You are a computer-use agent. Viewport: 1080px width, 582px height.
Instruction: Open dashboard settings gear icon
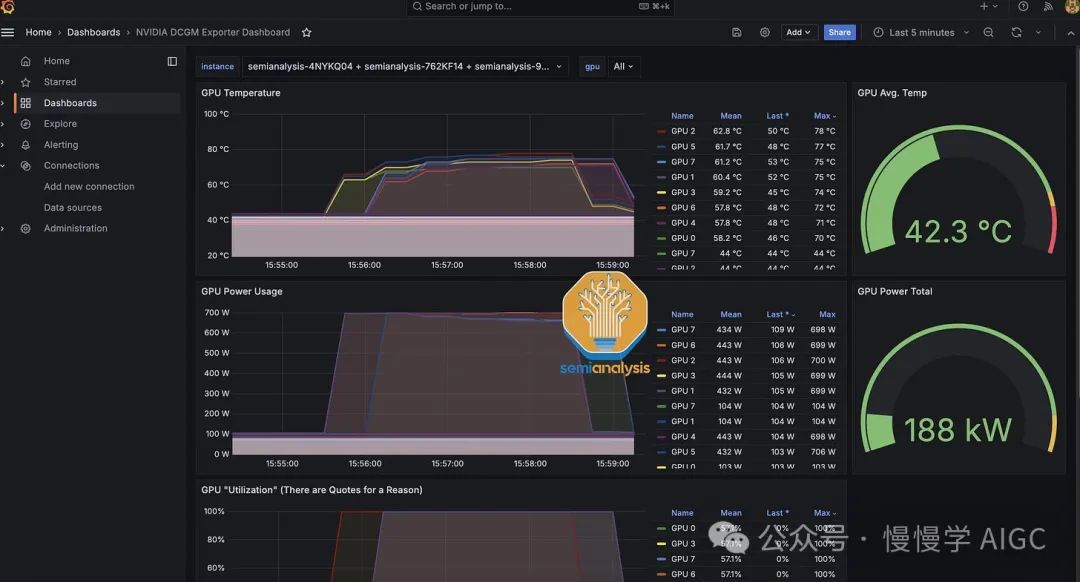pos(765,32)
